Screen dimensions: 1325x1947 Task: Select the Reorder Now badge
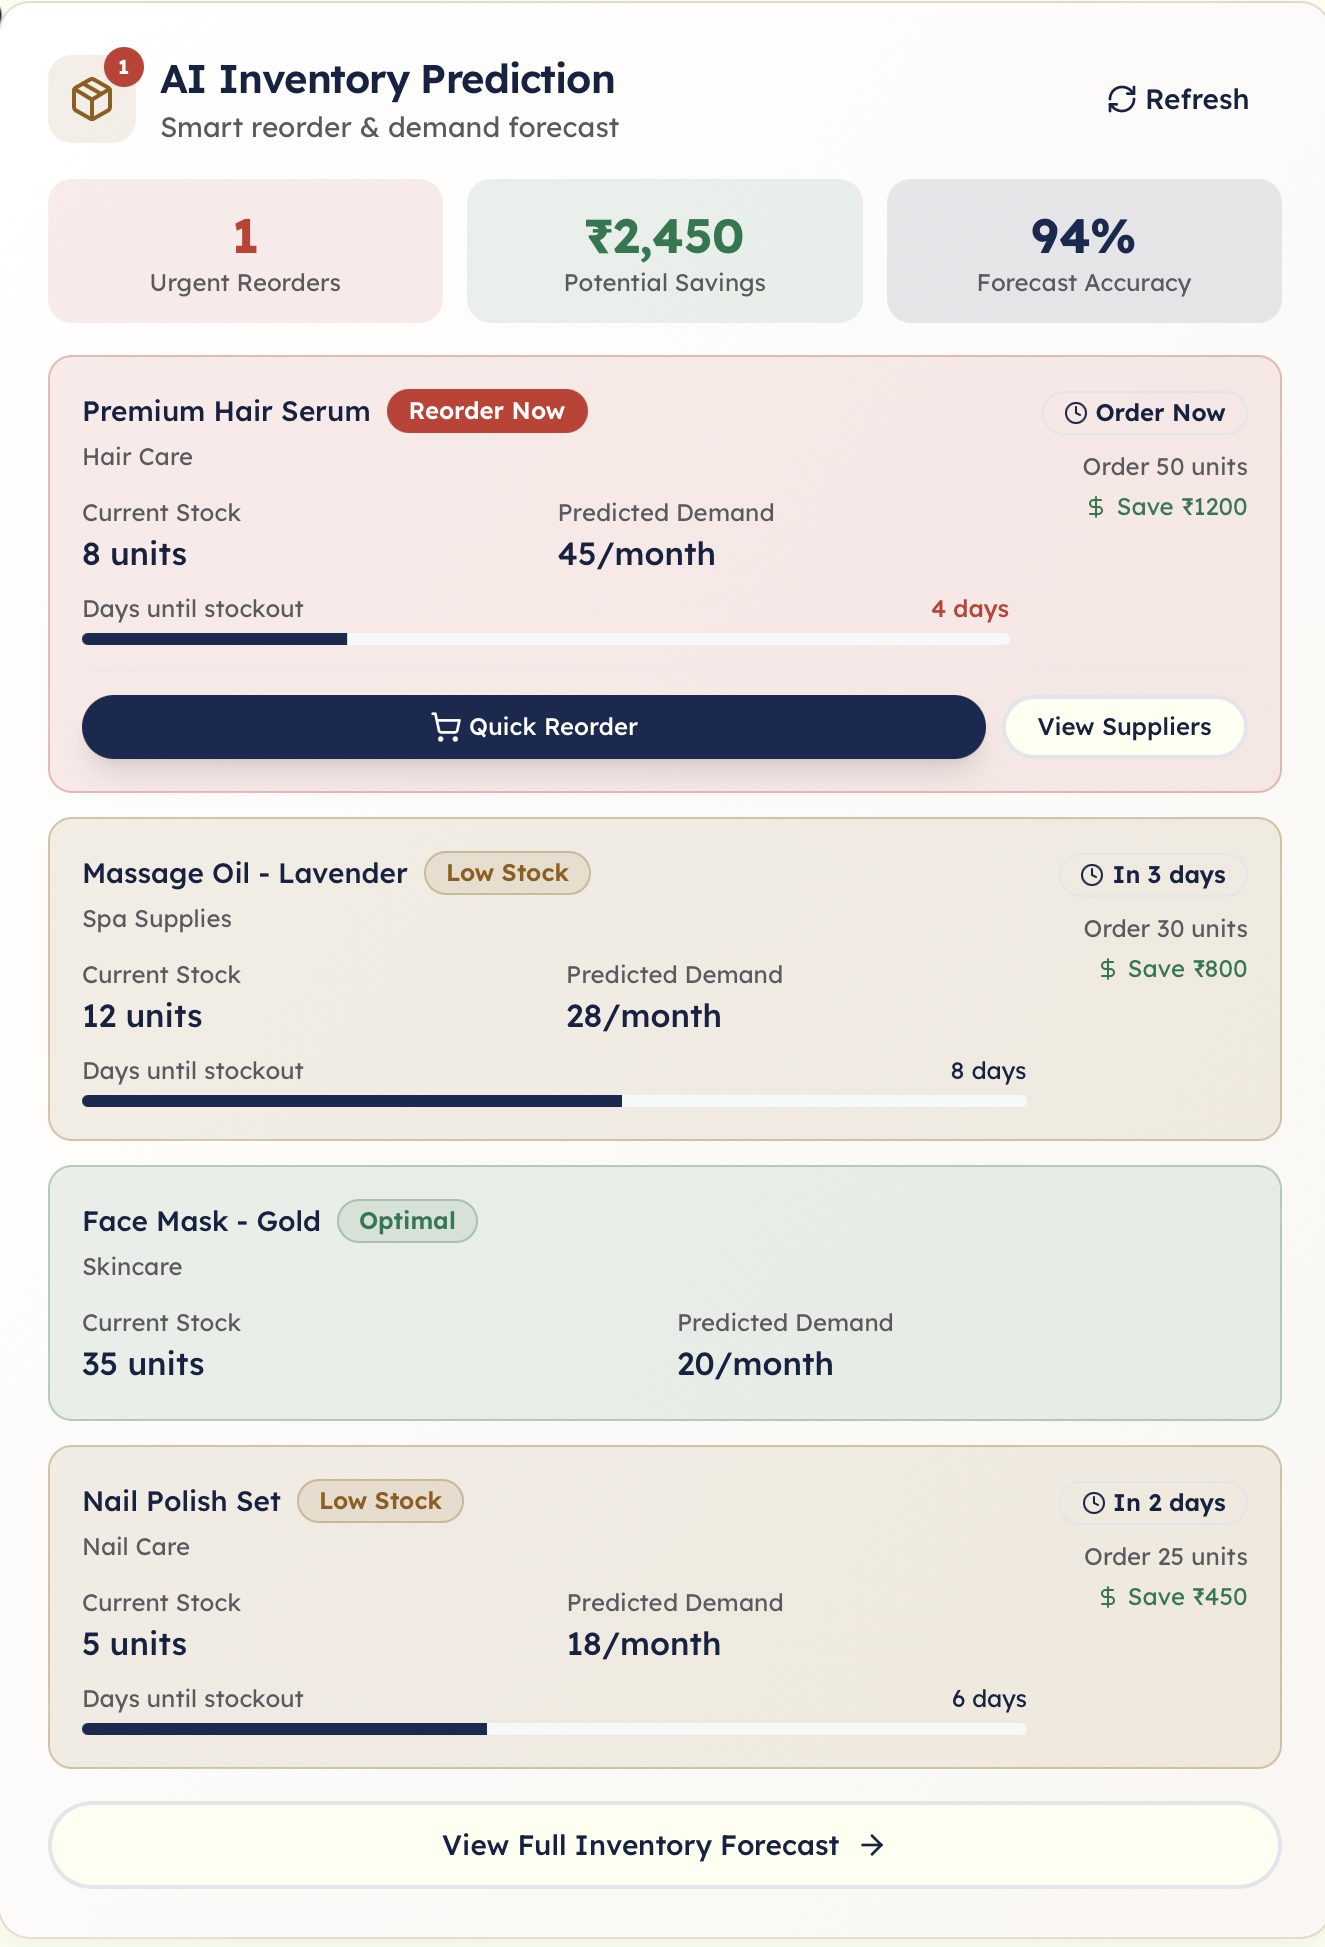point(487,411)
